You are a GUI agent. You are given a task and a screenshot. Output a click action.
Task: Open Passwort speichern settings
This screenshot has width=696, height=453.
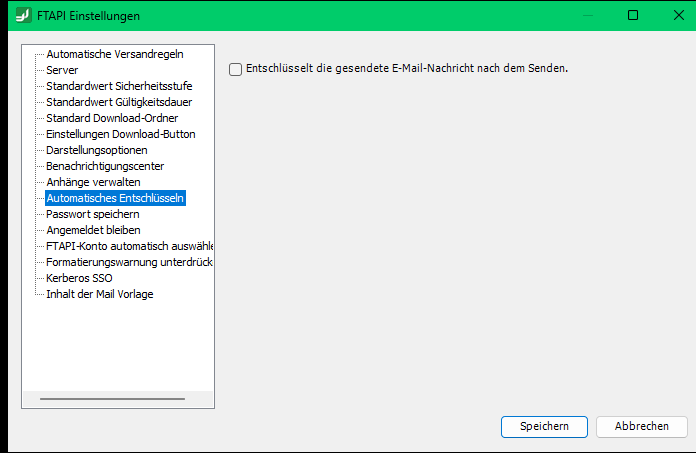(93, 214)
